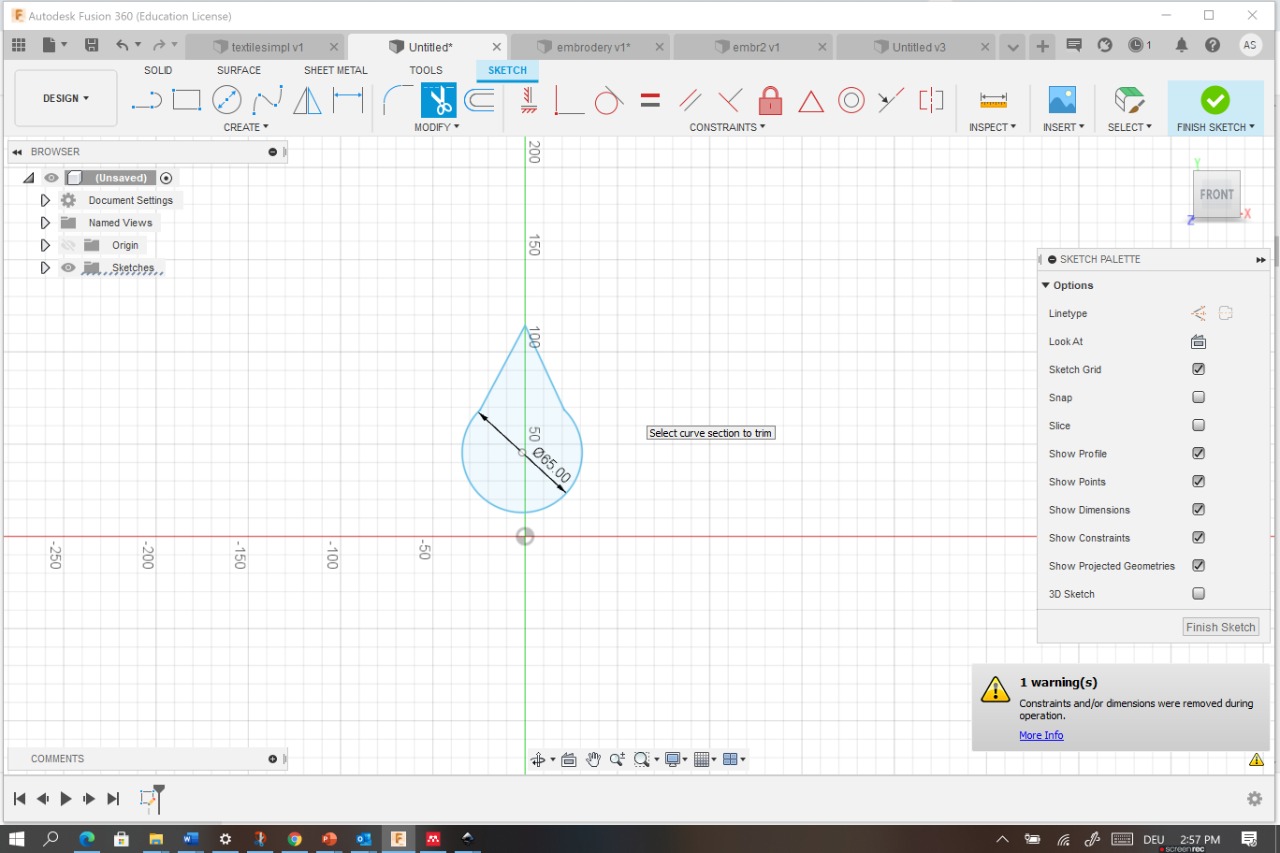
Task: Click the active Trim scissors tool
Action: click(438, 100)
